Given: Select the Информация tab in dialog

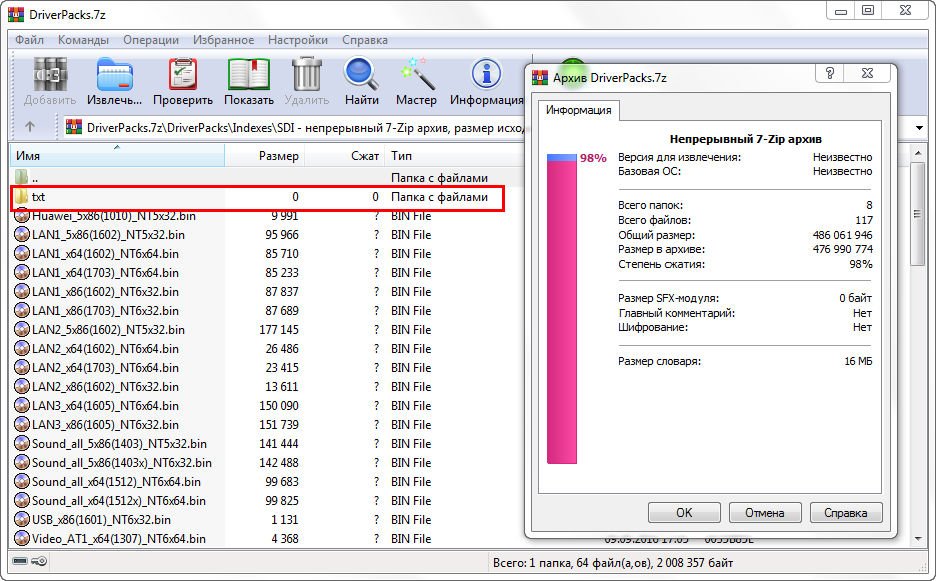Looking at the screenshot, I should pos(578,110).
